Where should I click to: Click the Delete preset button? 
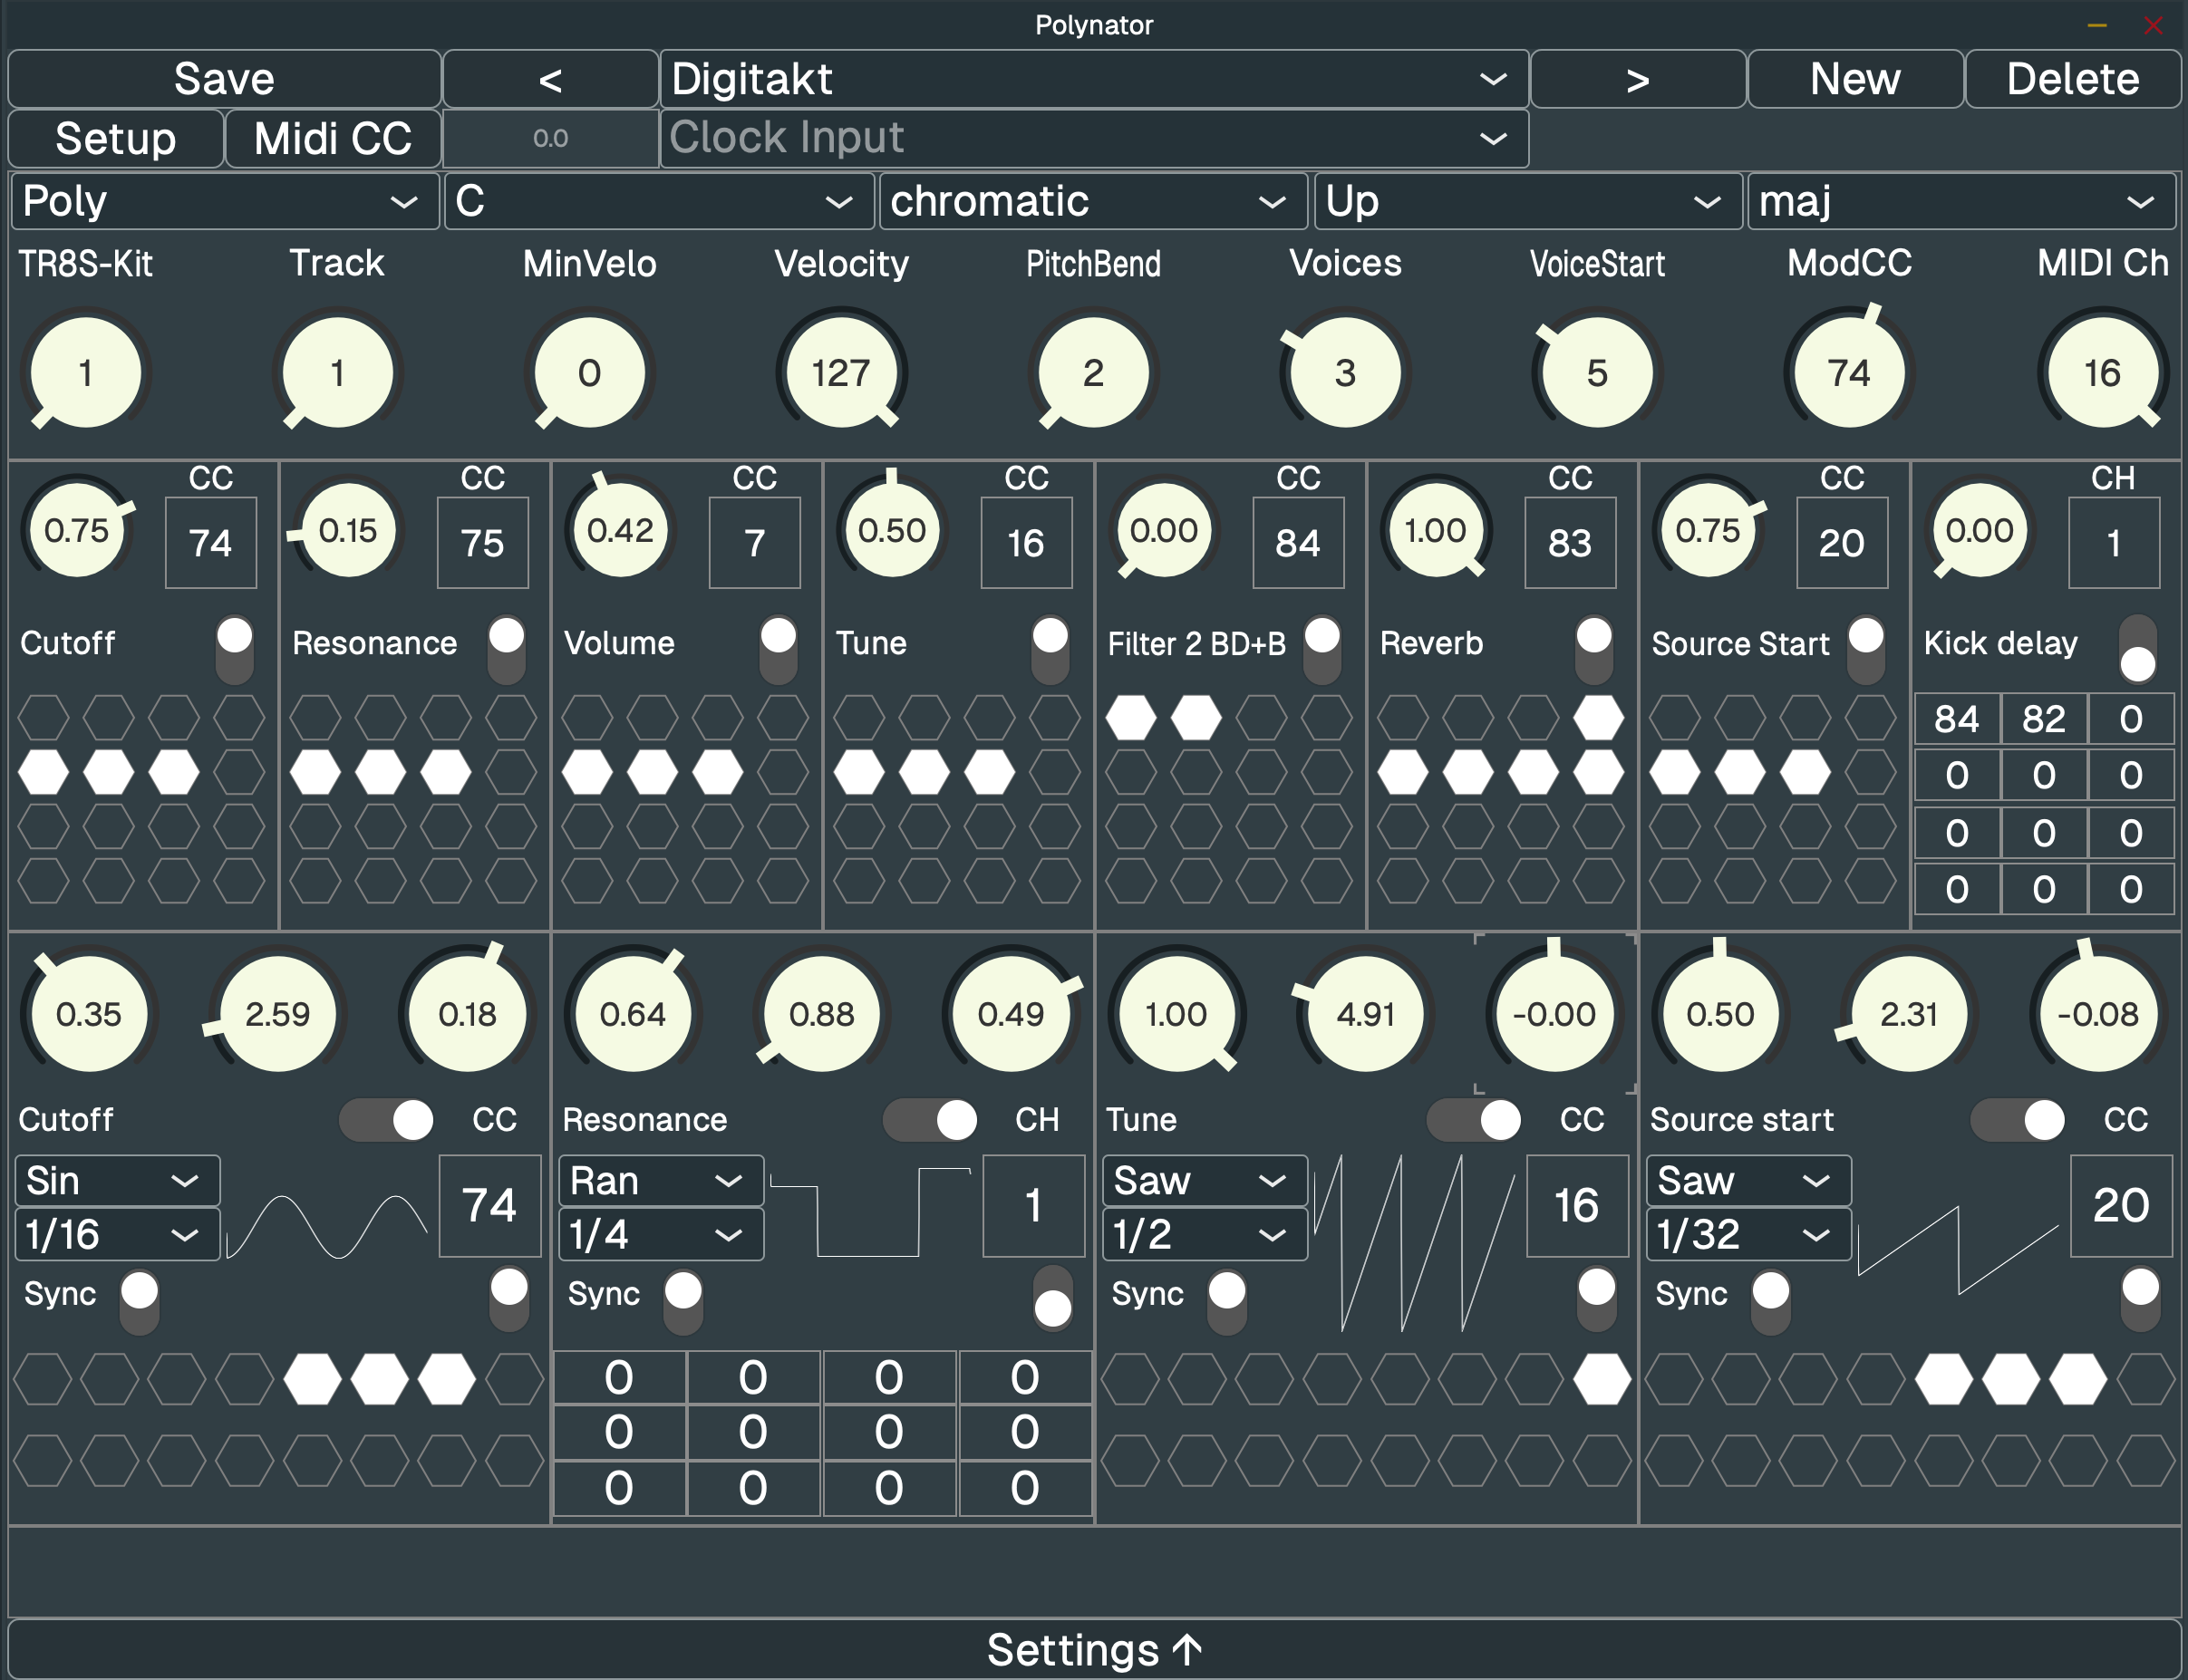pyautogui.click(x=2072, y=79)
